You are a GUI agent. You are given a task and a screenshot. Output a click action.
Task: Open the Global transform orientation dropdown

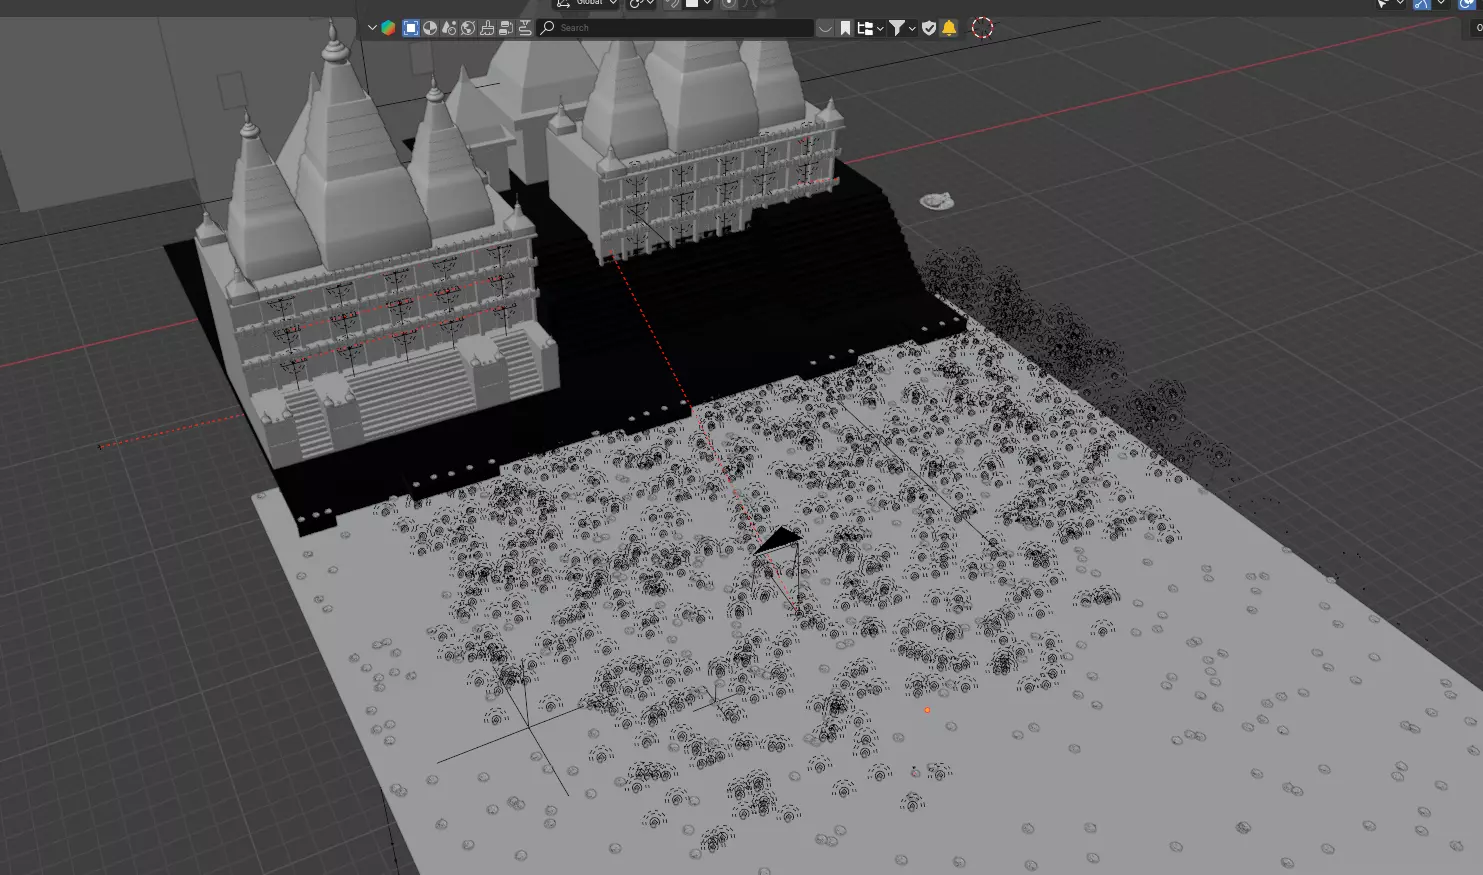click(588, 3)
